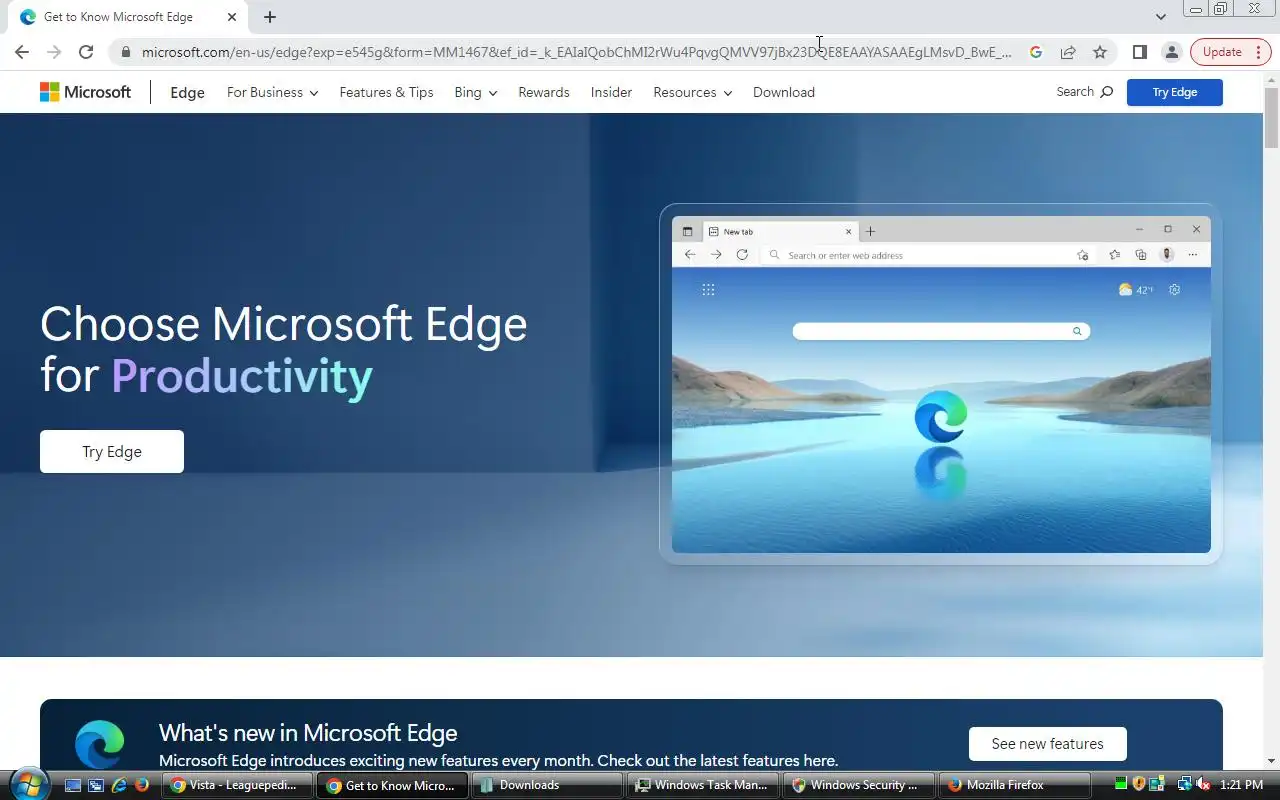Click the Edge browser preview image
1280x800 pixels.
(x=941, y=384)
